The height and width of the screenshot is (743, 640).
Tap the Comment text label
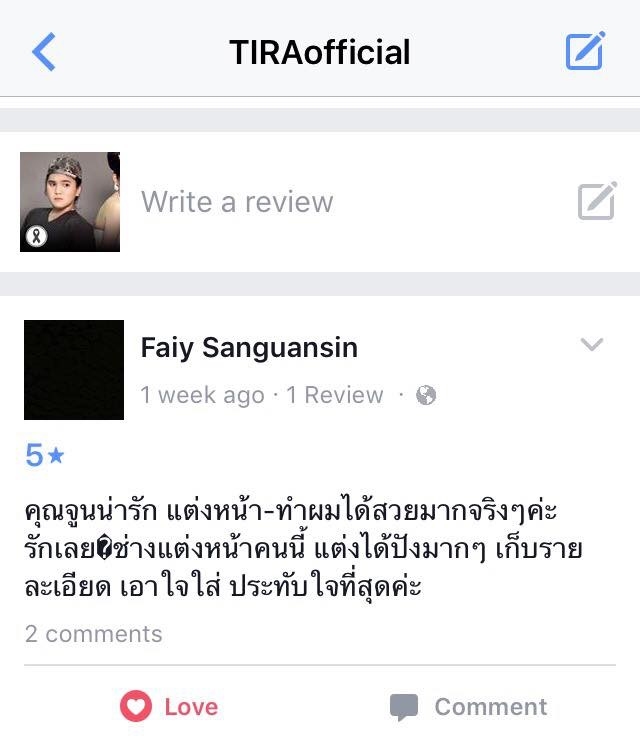coord(491,707)
